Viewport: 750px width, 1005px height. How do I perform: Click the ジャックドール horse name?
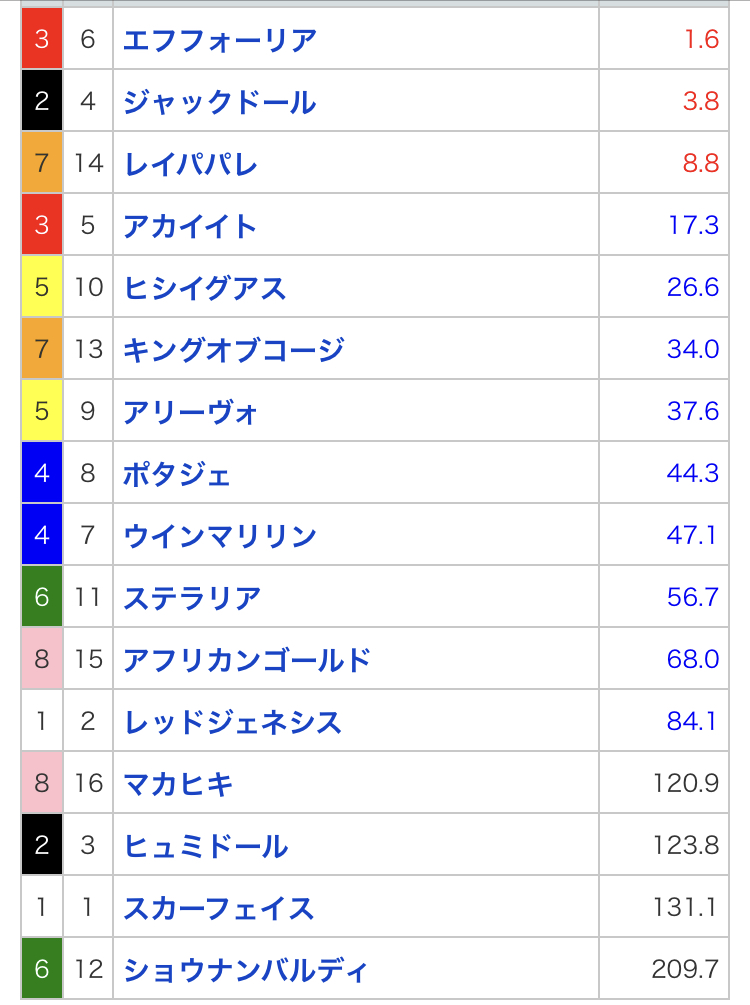tap(220, 102)
